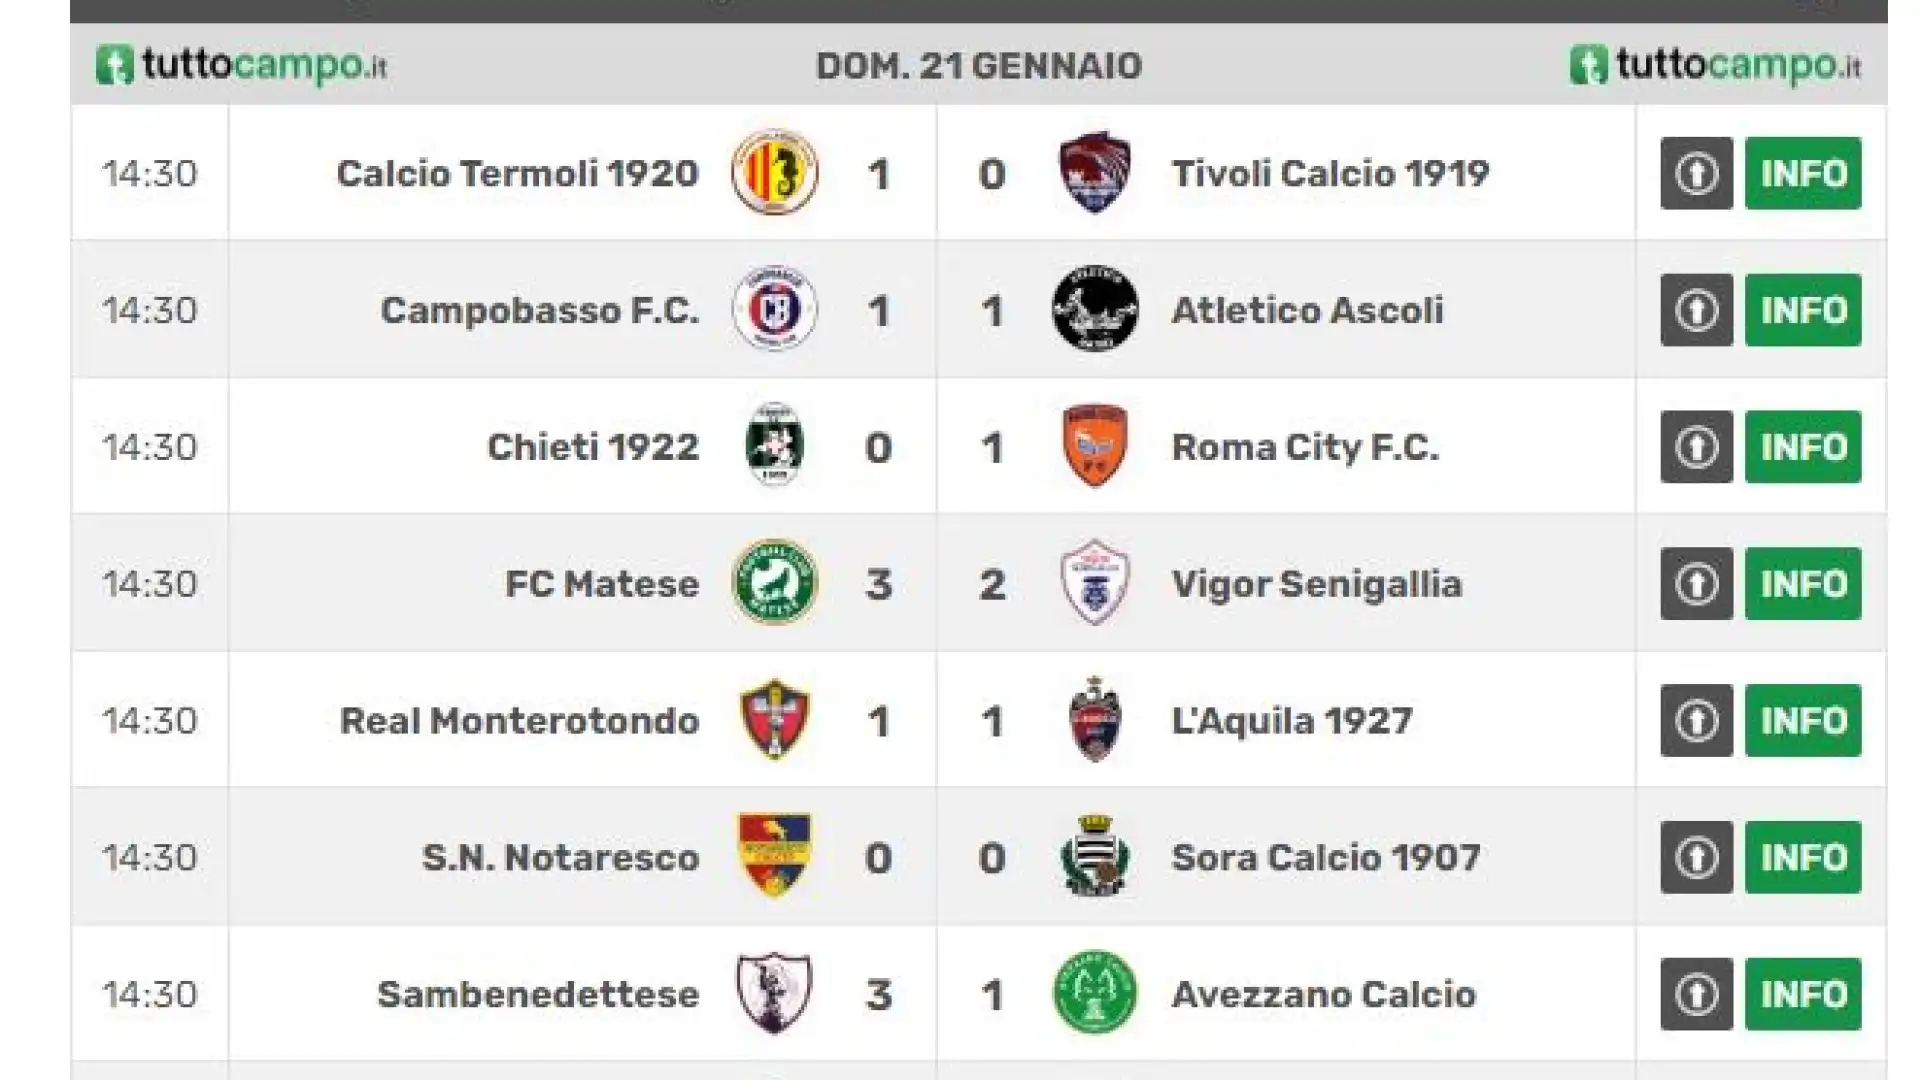The width and height of the screenshot is (1920, 1080).
Task: Click the FC Matese green crest
Action: pos(774,583)
